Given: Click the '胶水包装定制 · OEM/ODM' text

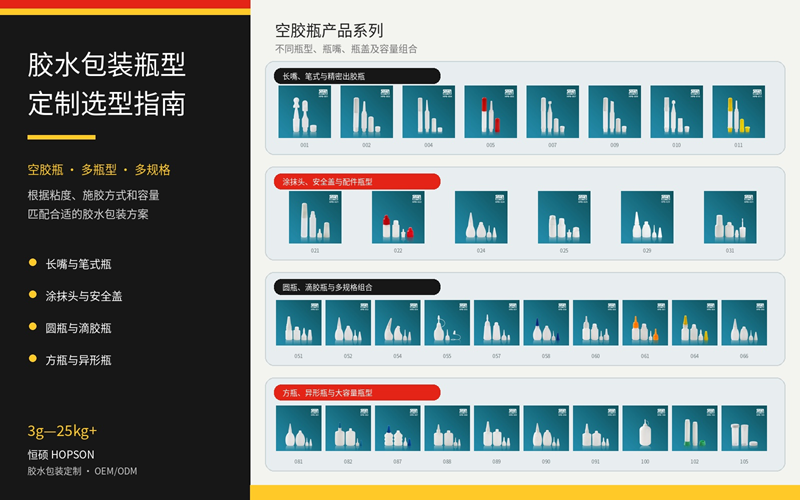Looking at the screenshot, I should coord(82,471).
